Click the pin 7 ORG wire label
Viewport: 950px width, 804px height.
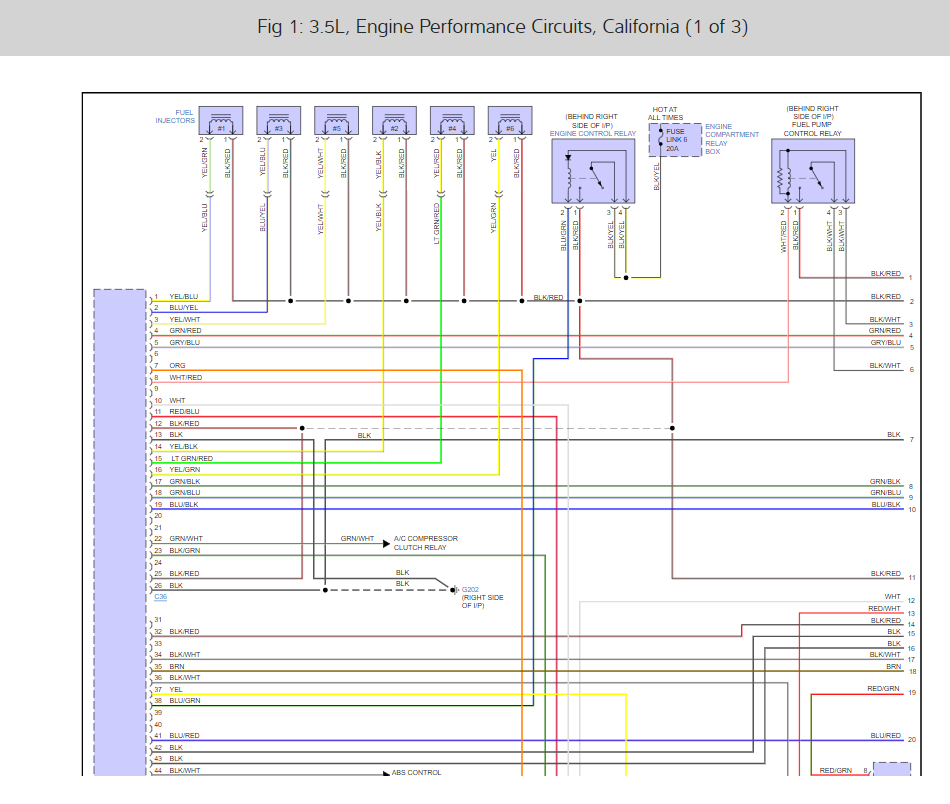pos(177,366)
